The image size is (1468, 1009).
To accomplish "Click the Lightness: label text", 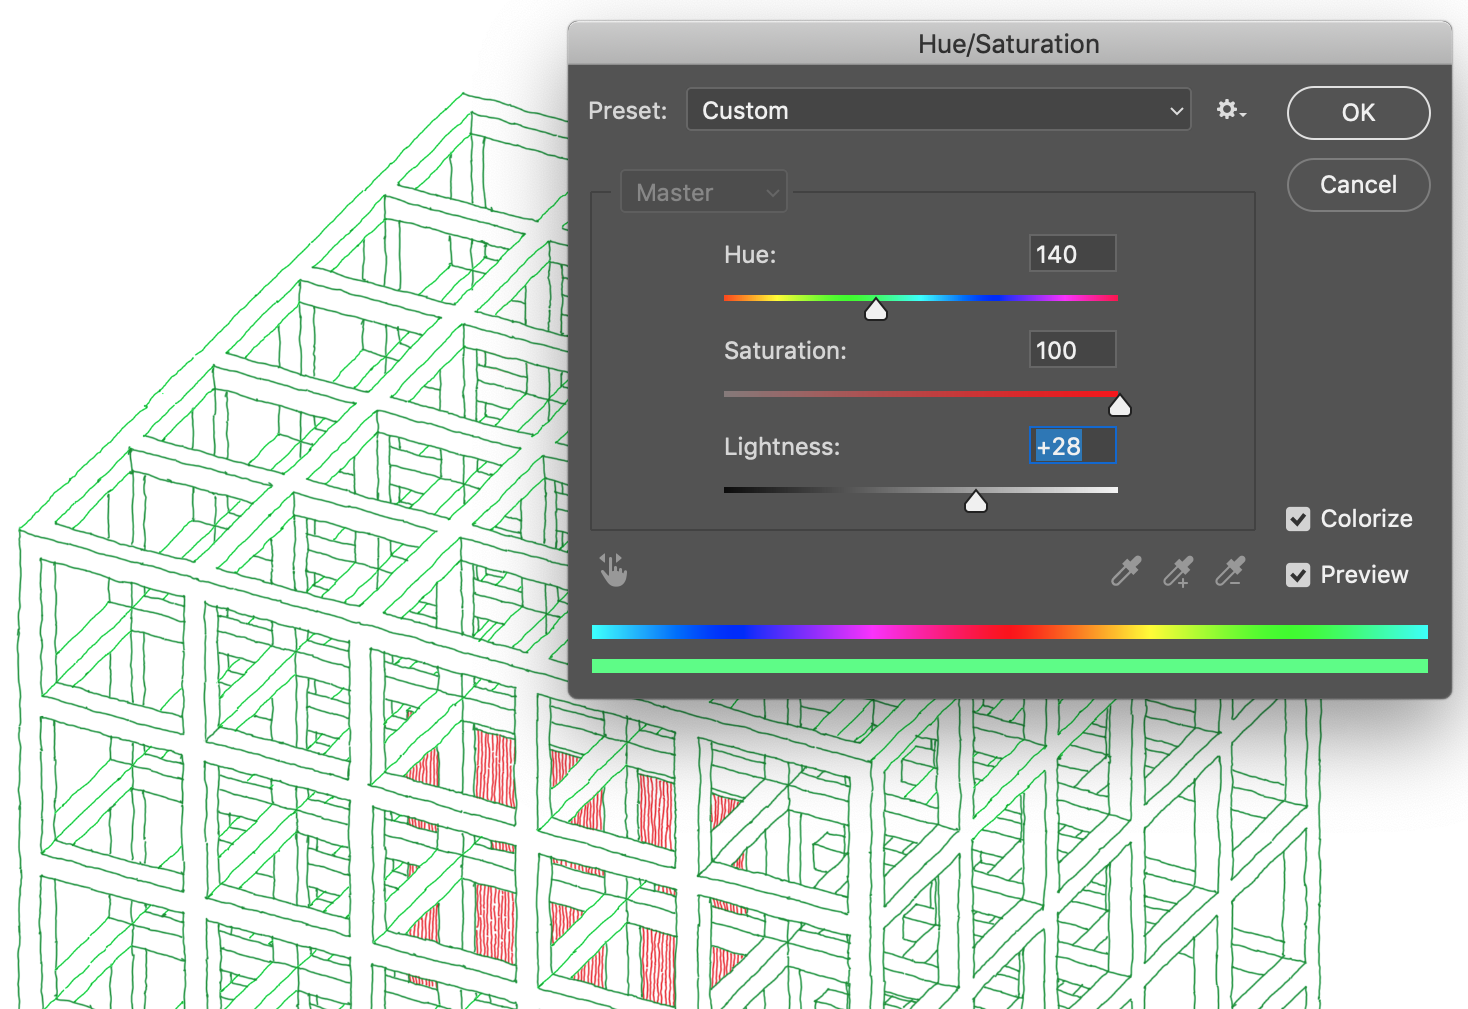I will pos(782,447).
